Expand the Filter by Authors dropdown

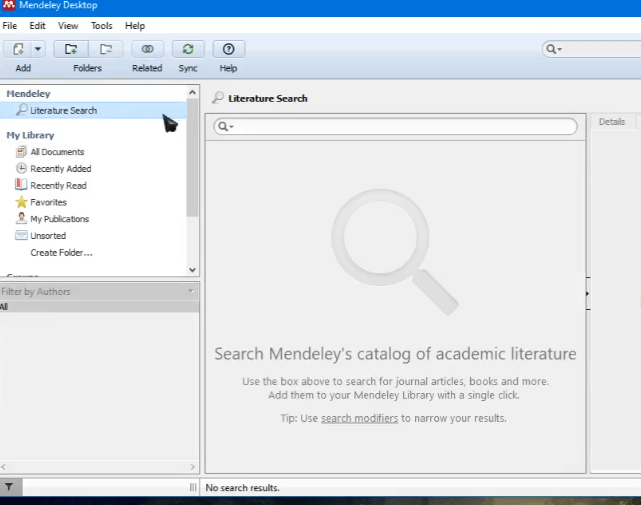click(190, 291)
